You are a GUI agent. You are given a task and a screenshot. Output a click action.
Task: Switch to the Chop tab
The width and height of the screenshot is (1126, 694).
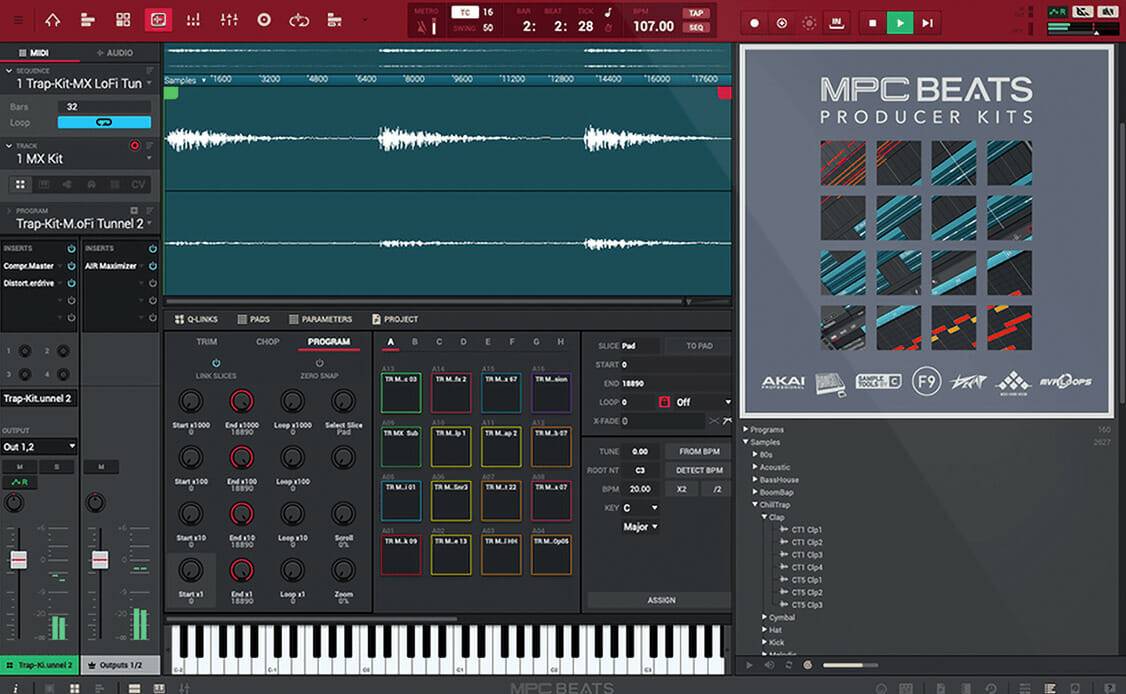(x=267, y=342)
